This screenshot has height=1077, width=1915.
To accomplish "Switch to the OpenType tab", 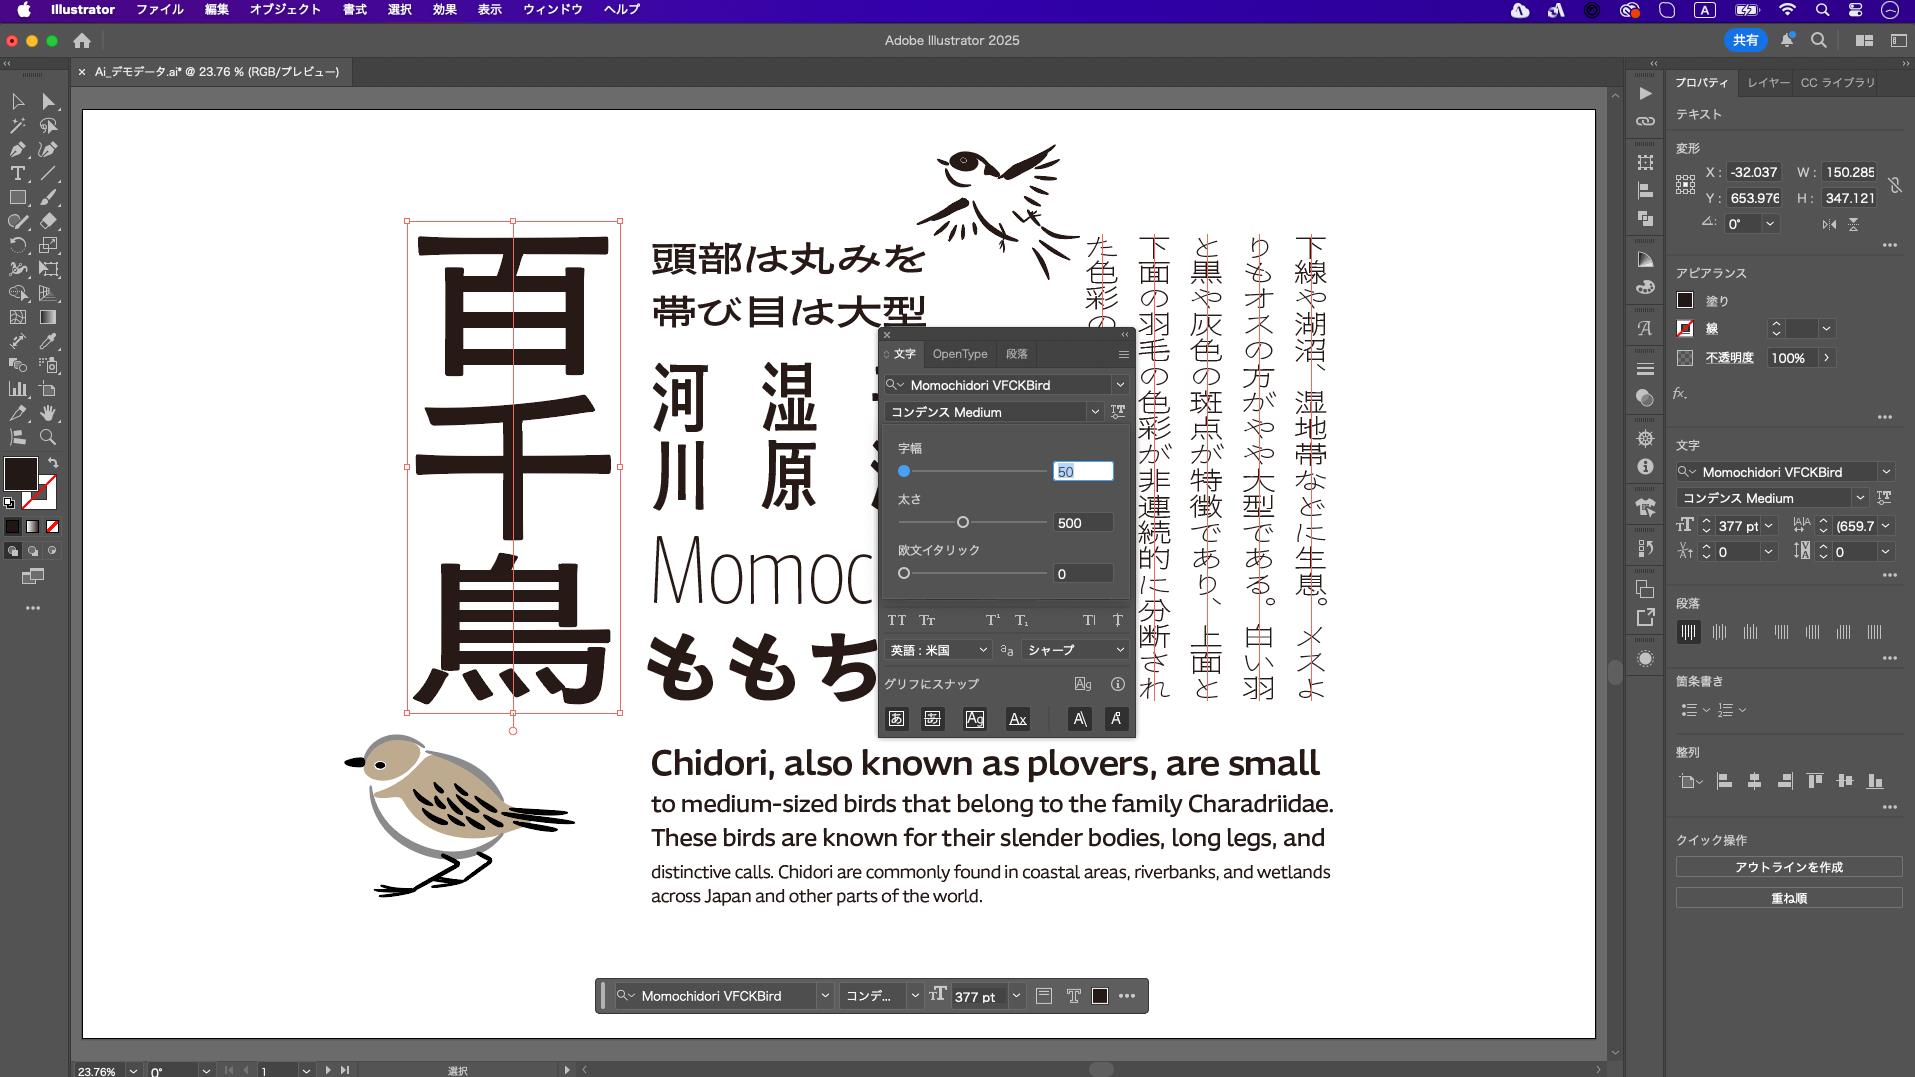I will (x=960, y=354).
